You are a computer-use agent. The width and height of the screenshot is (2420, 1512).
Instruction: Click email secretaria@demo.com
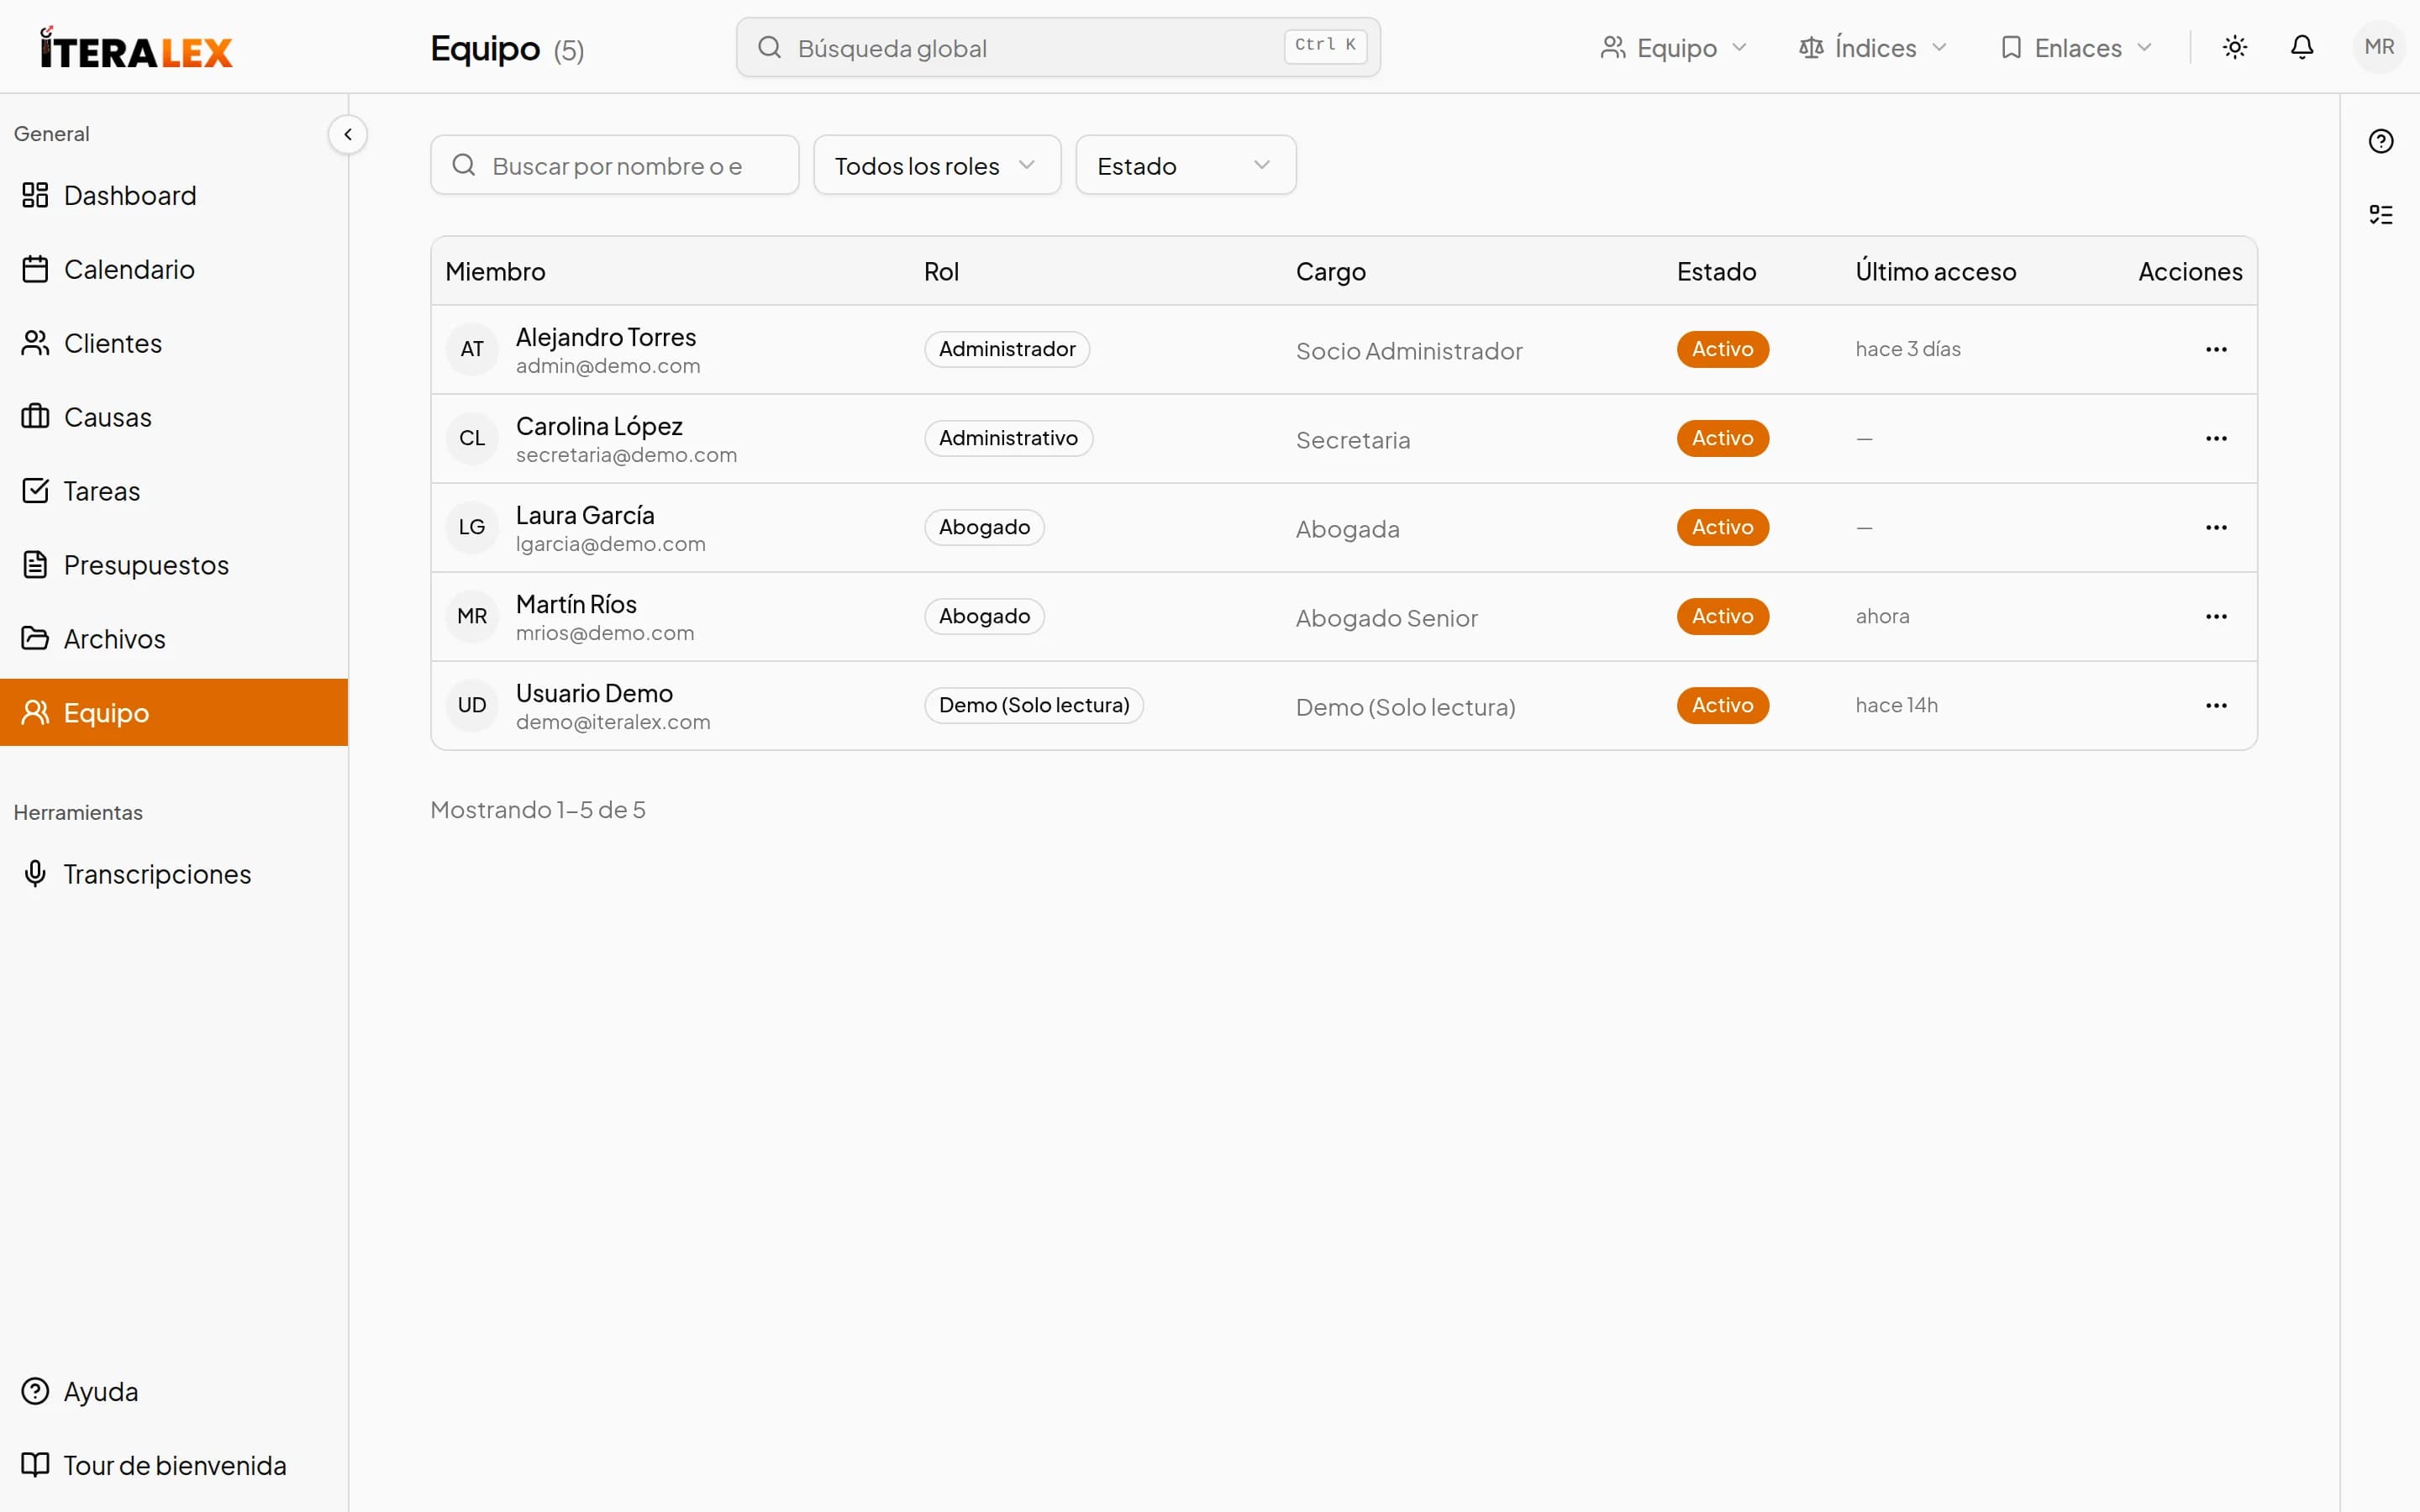[626, 455]
